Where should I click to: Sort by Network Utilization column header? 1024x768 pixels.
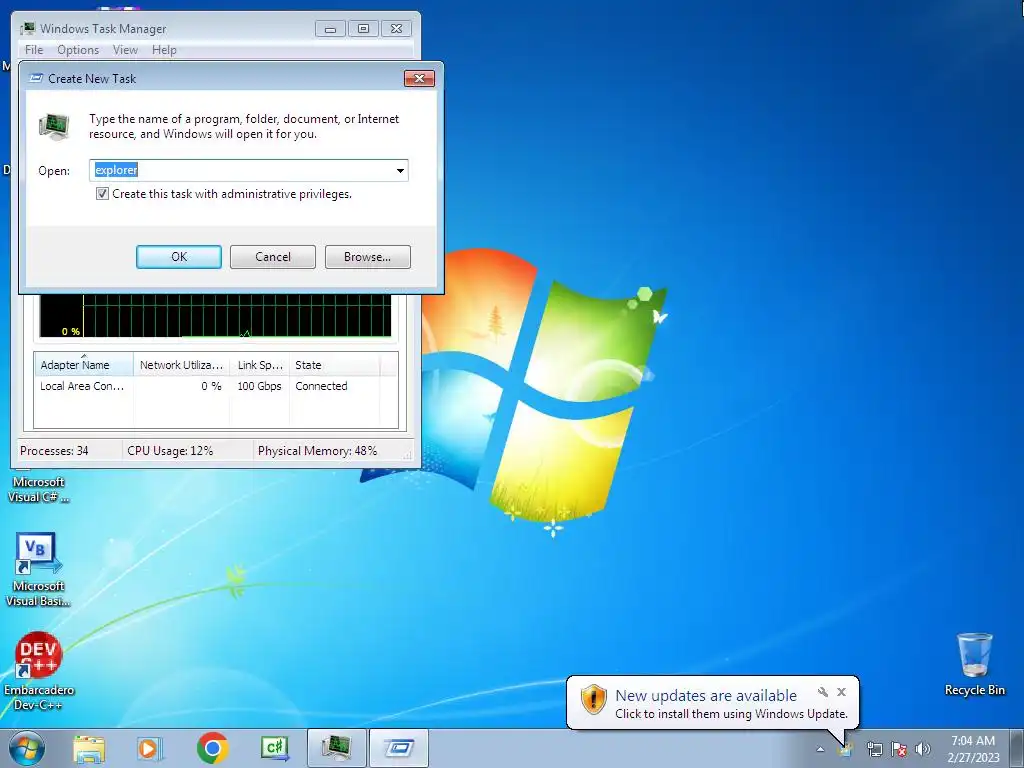(181, 364)
